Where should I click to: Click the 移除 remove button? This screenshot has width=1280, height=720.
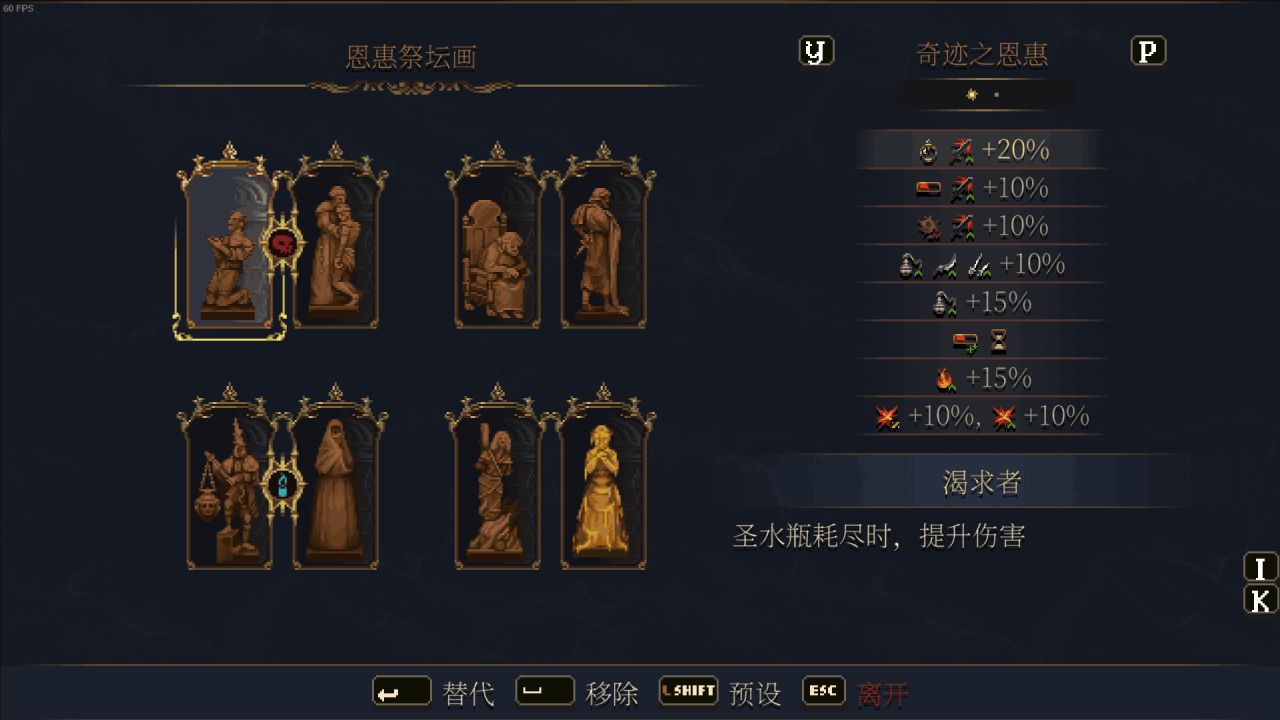click(x=577, y=692)
